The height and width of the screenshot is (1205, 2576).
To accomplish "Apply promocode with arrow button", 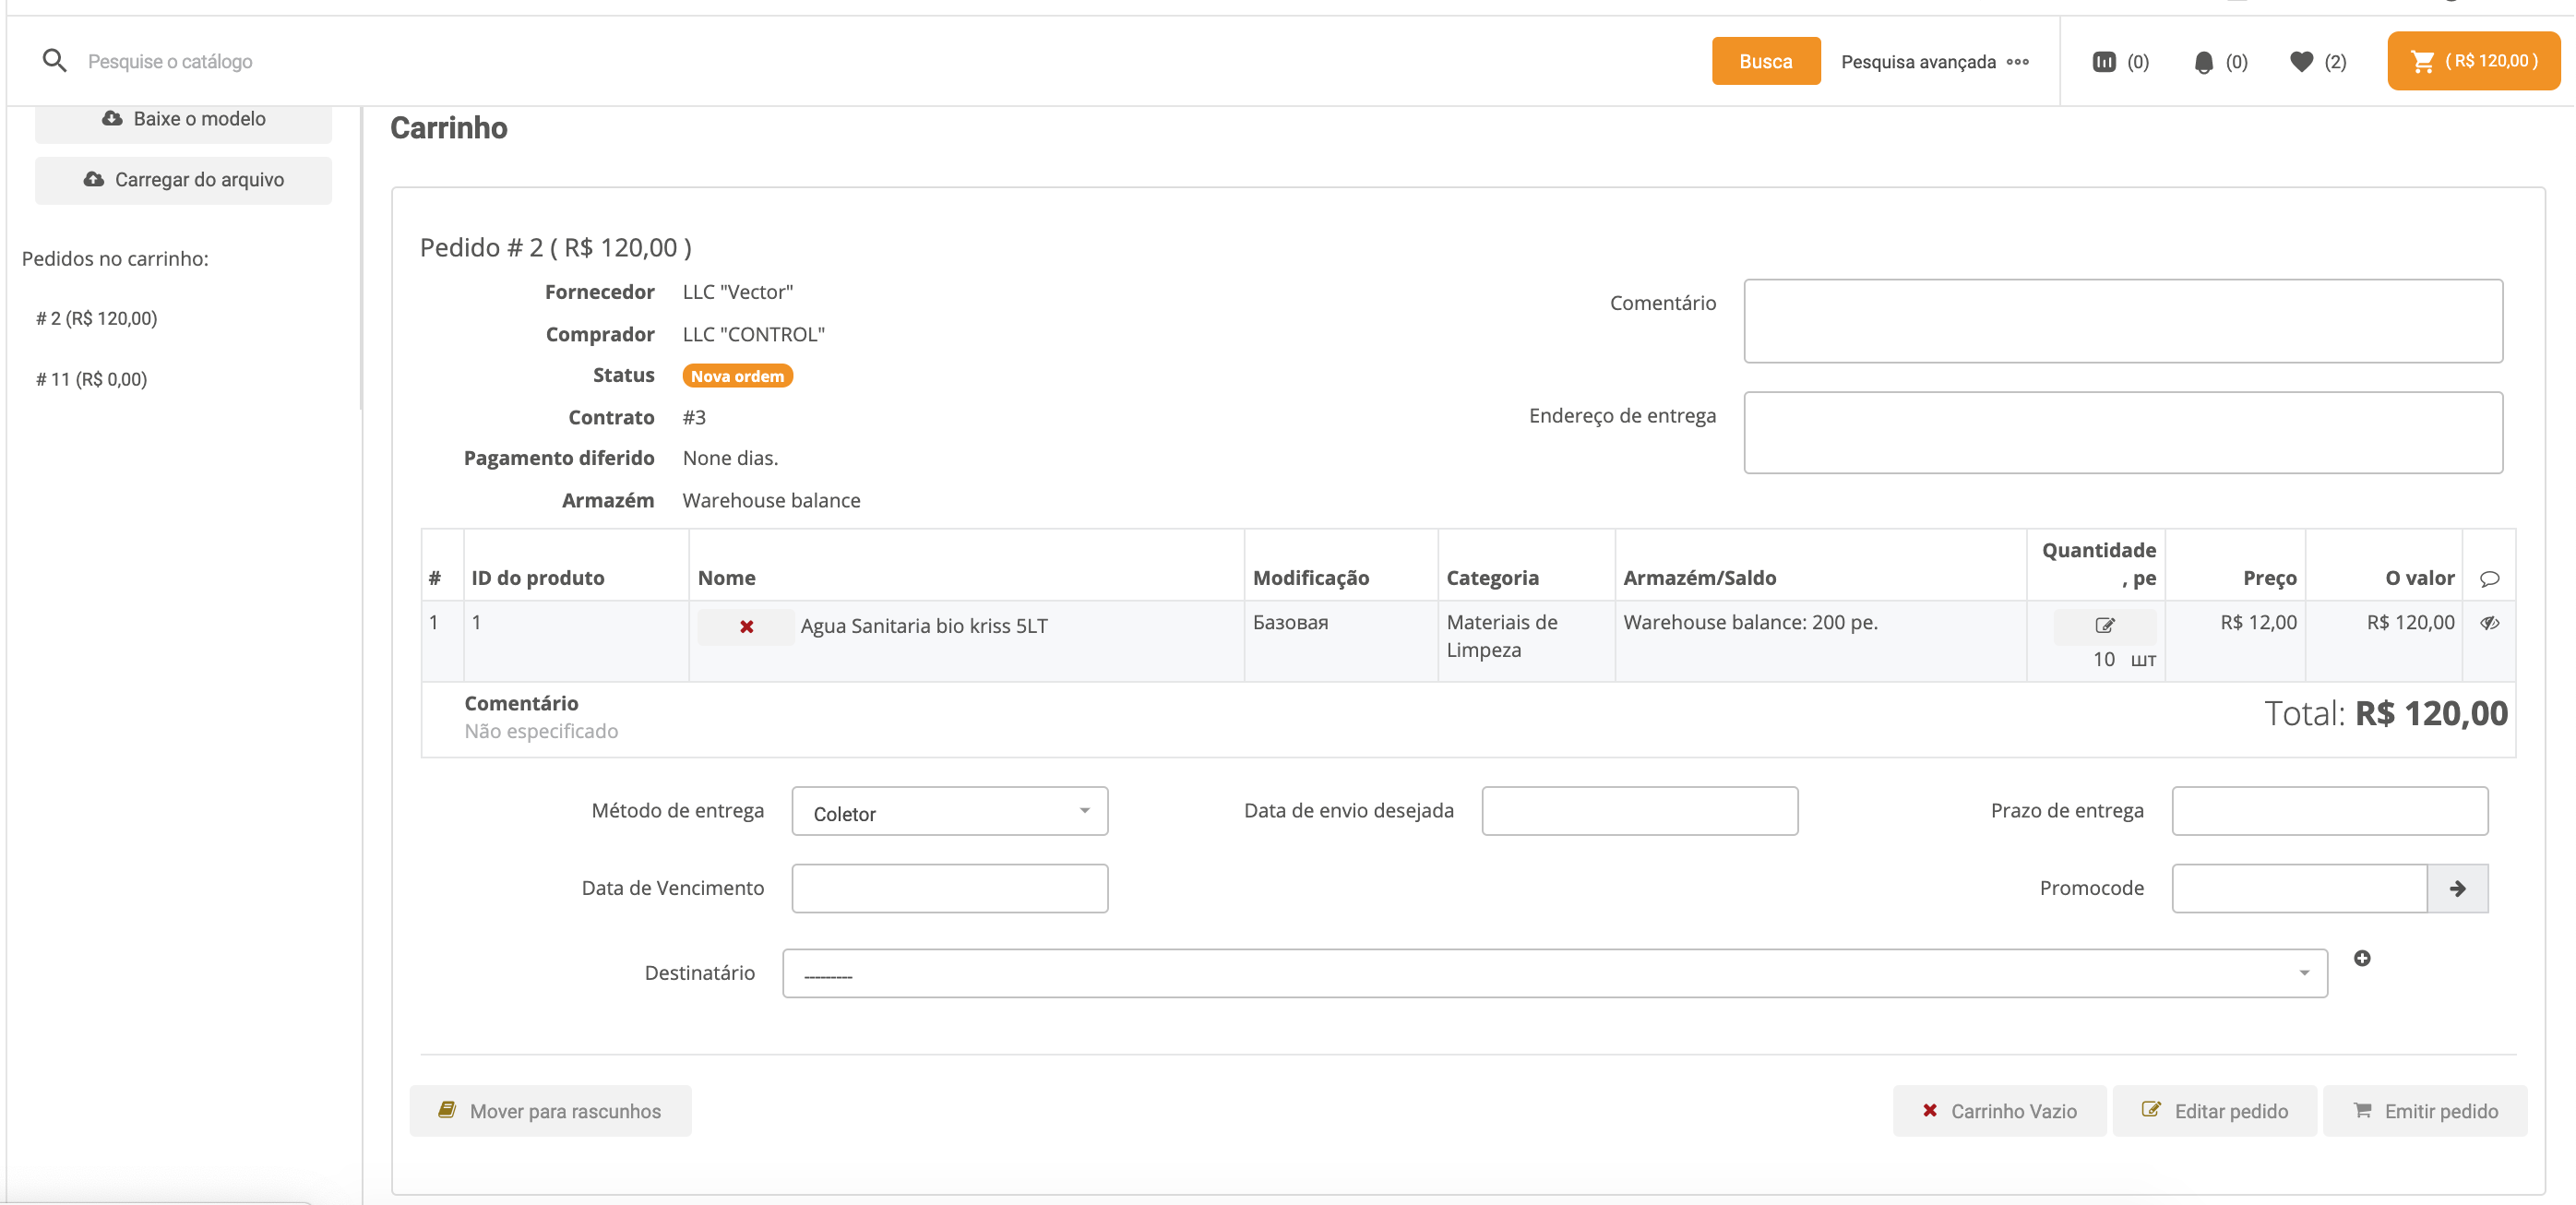I will [2457, 888].
